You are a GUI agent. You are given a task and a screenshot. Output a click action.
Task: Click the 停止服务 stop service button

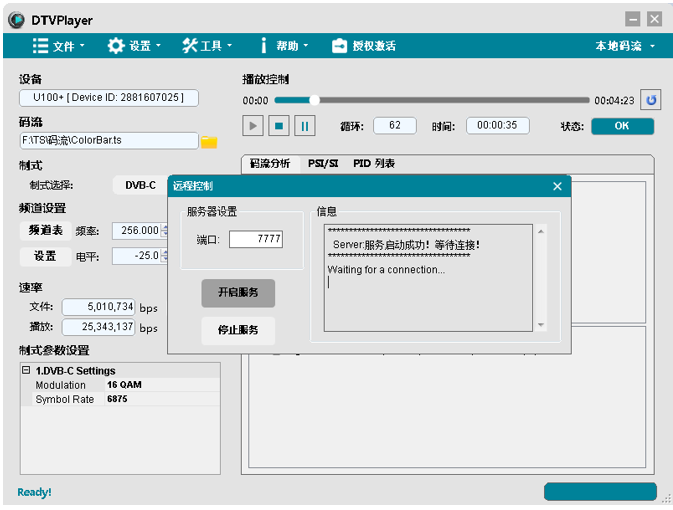pyautogui.click(x=238, y=330)
